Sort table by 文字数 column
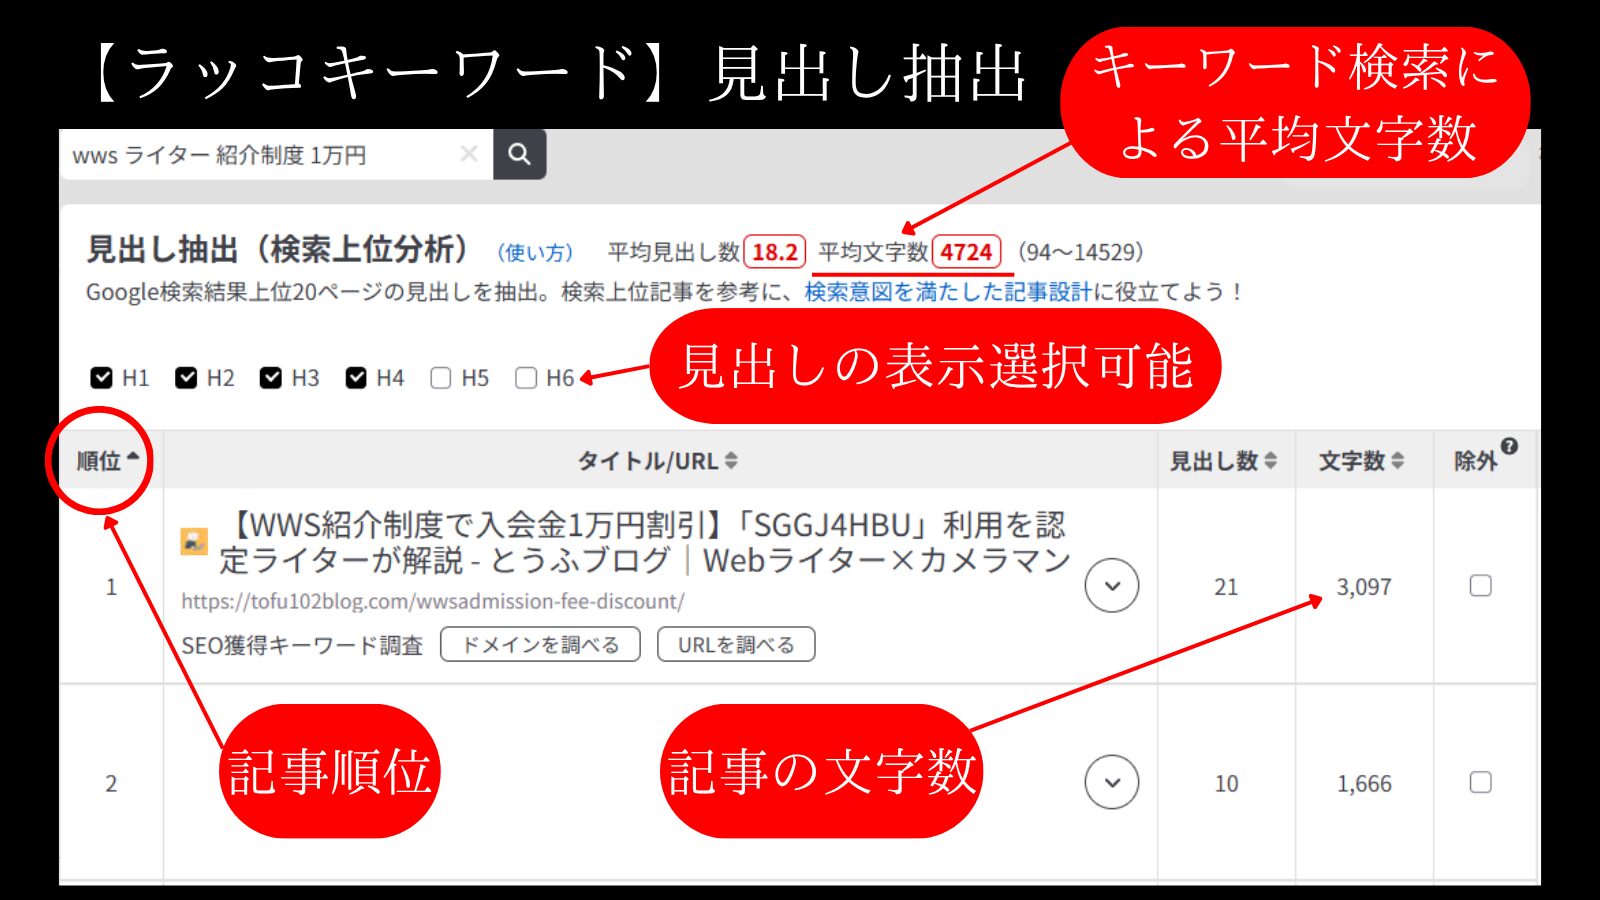 pos(1361,461)
